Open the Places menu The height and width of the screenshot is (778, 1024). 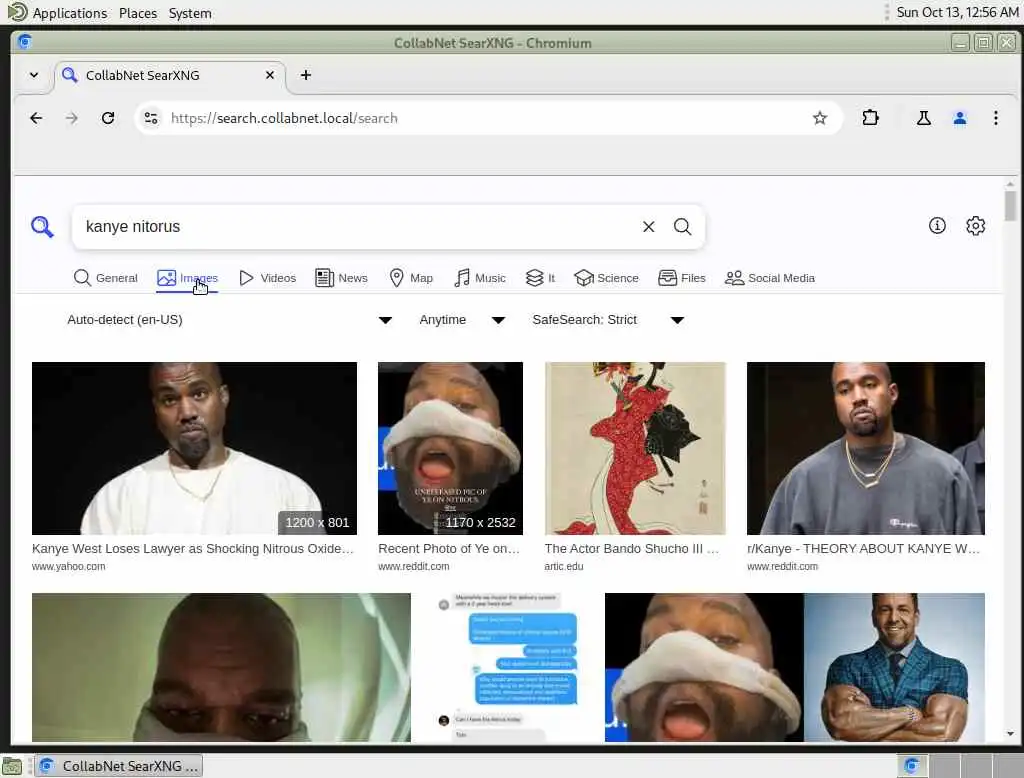tap(138, 13)
